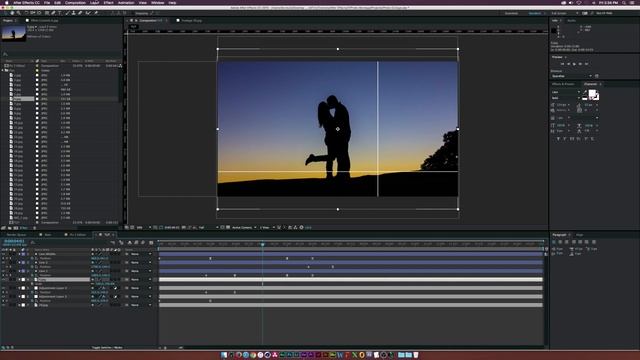Hide Adjustment Layer 2
The width and height of the screenshot is (640, 360).
(x=3, y=288)
